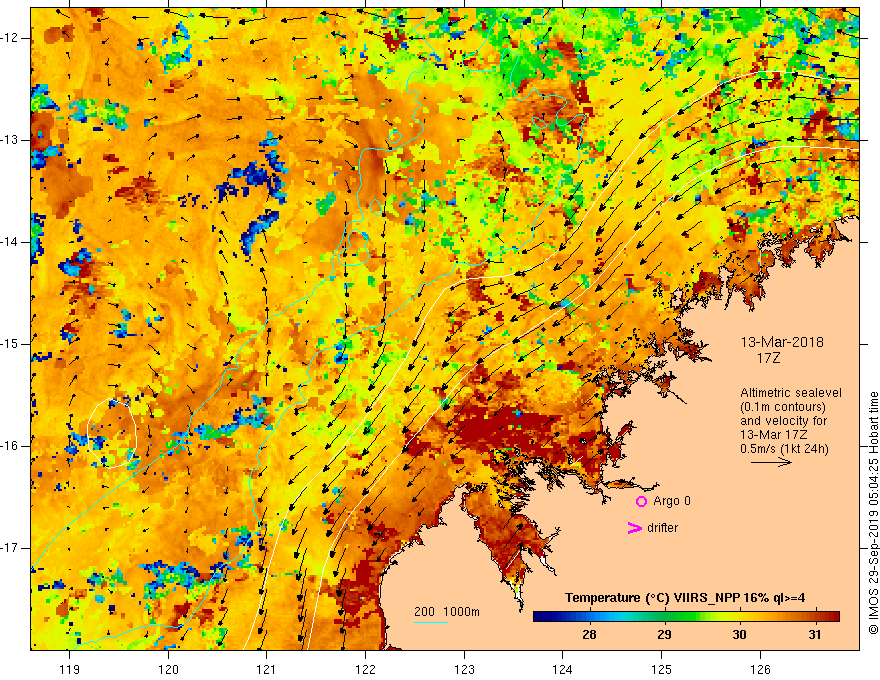Click the longitude 123 axis label
880x680 pixels.
[x=464, y=669]
